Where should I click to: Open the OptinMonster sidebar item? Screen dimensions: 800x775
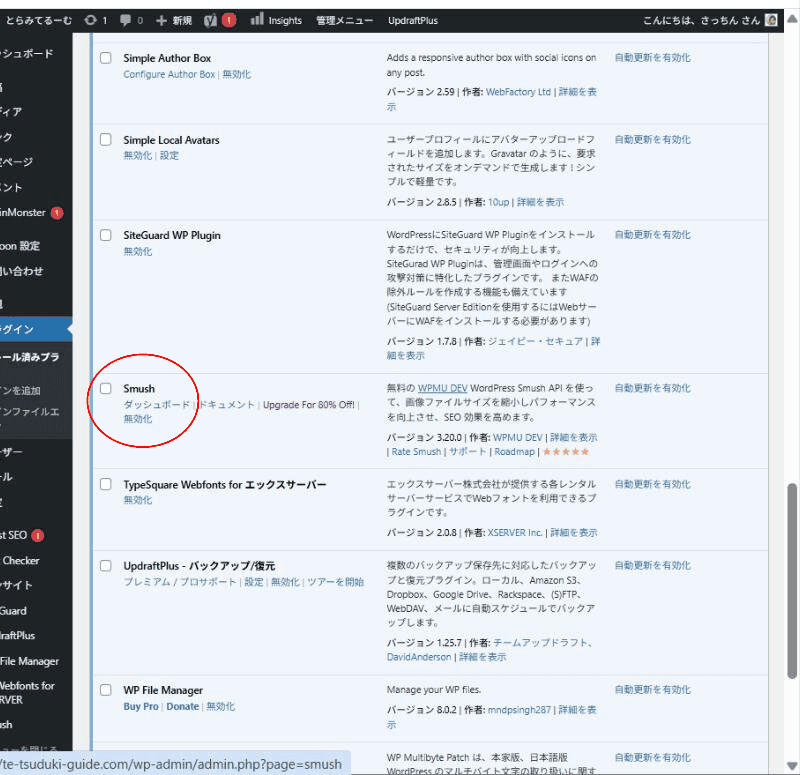pyautogui.click(x=31, y=212)
